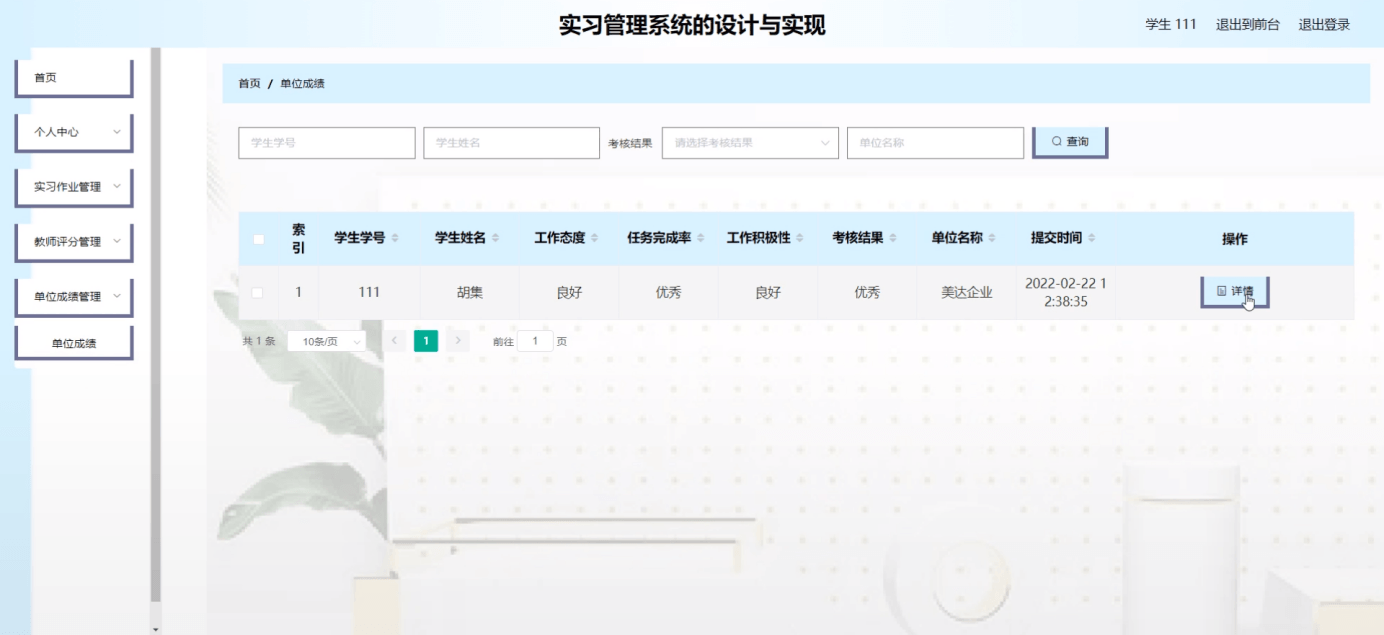Image resolution: width=1384 pixels, height=635 pixels.
Task: Click the 美达企业 unit name cell
Action: pos(967,293)
